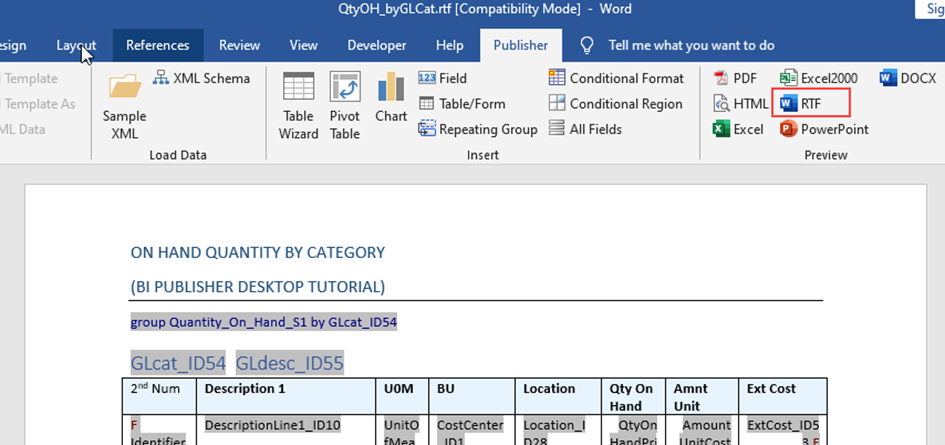The height and width of the screenshot is (445, 945).
Task: Preview template as Excel
Action: pyautogui.click(x=738, y=129)
